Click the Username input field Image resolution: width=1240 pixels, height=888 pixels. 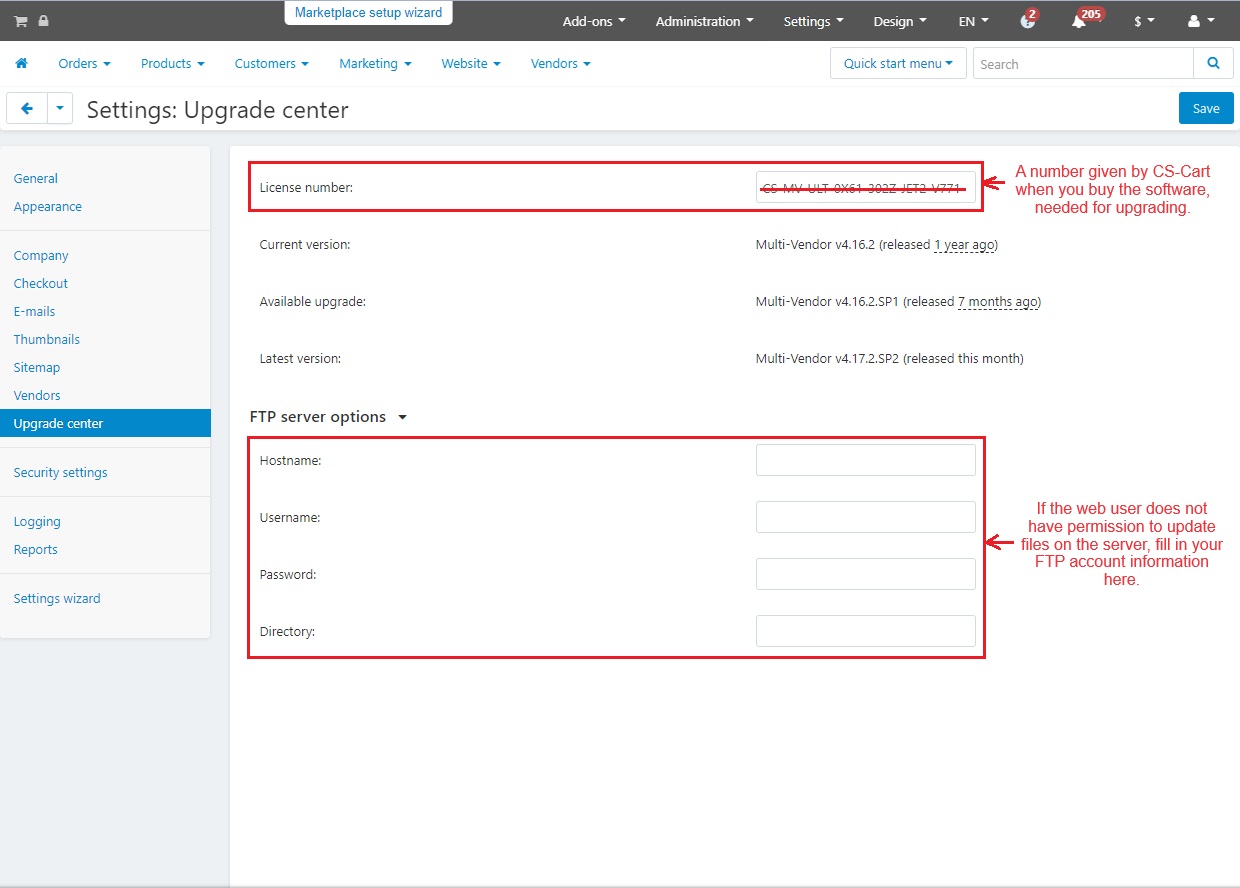(x=866, y=517)
